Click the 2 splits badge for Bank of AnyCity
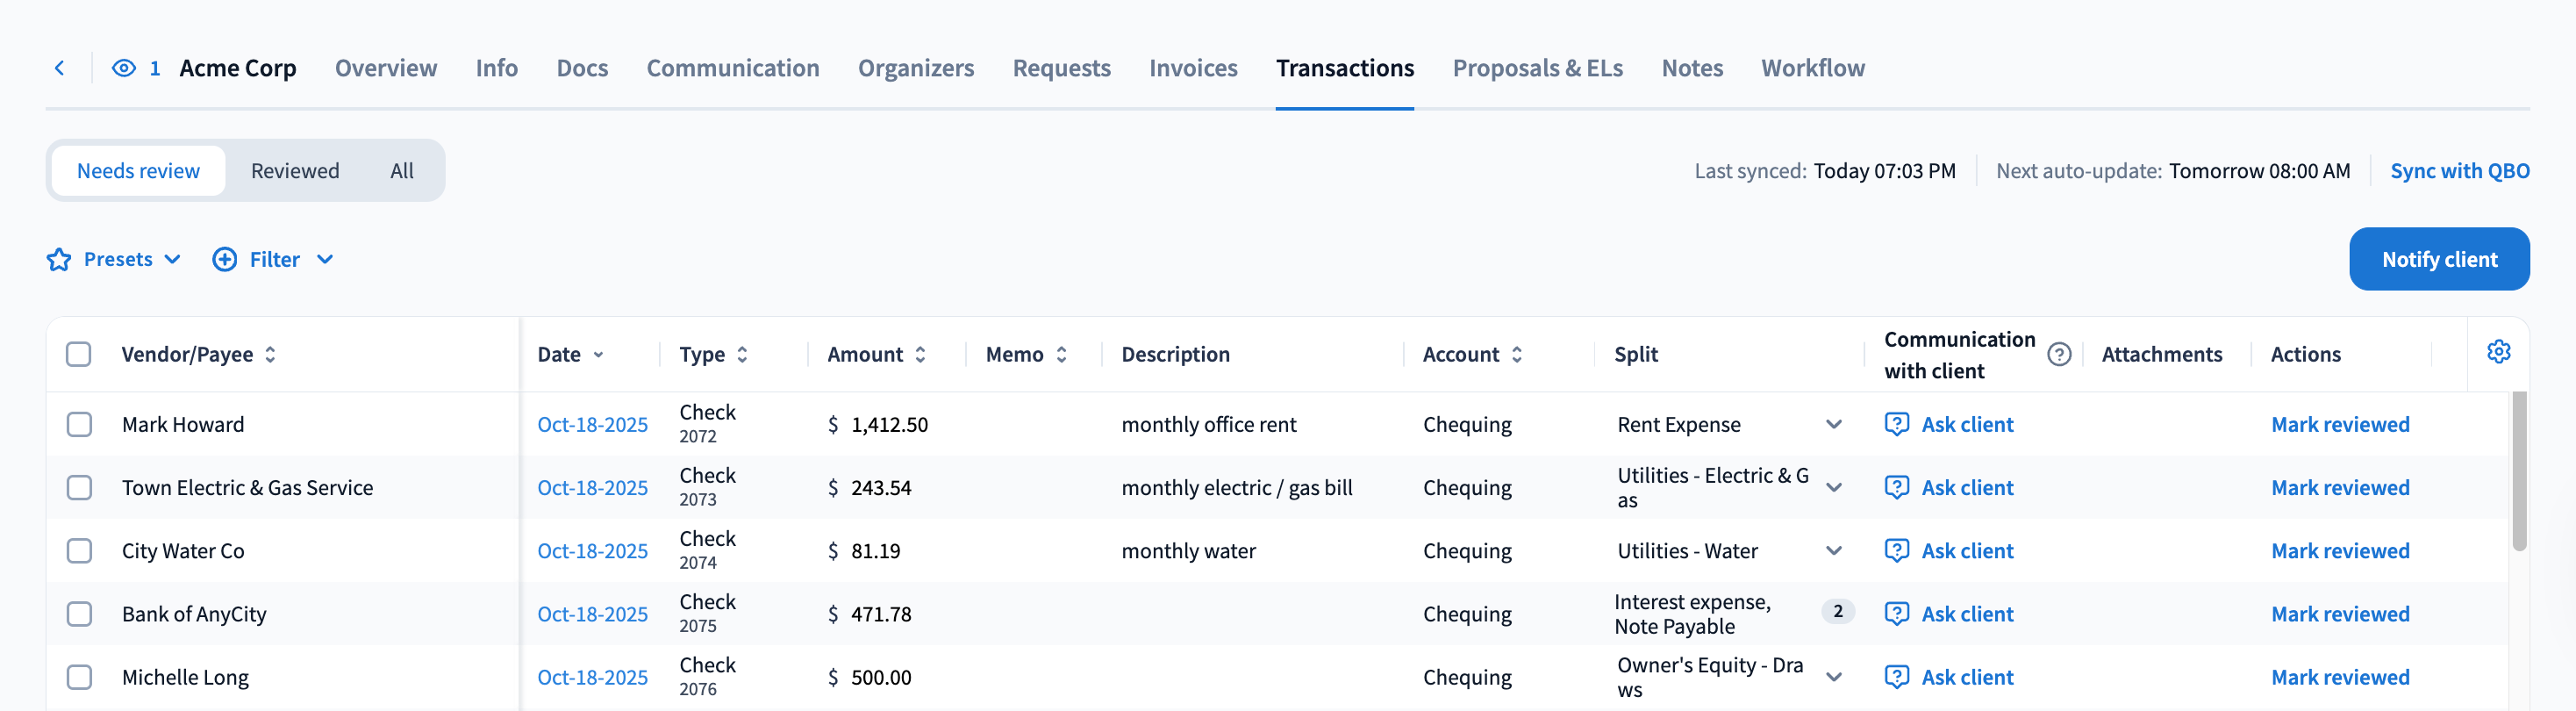 (x=1837, y=611)
